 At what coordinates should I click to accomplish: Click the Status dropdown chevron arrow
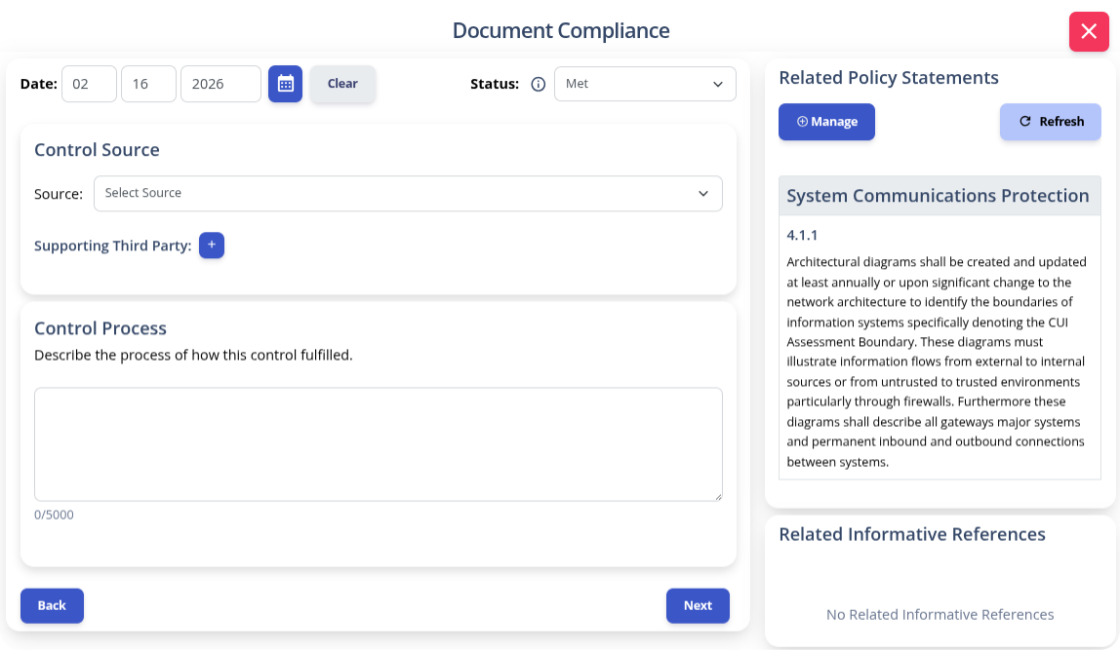click(x=717, y=84)
